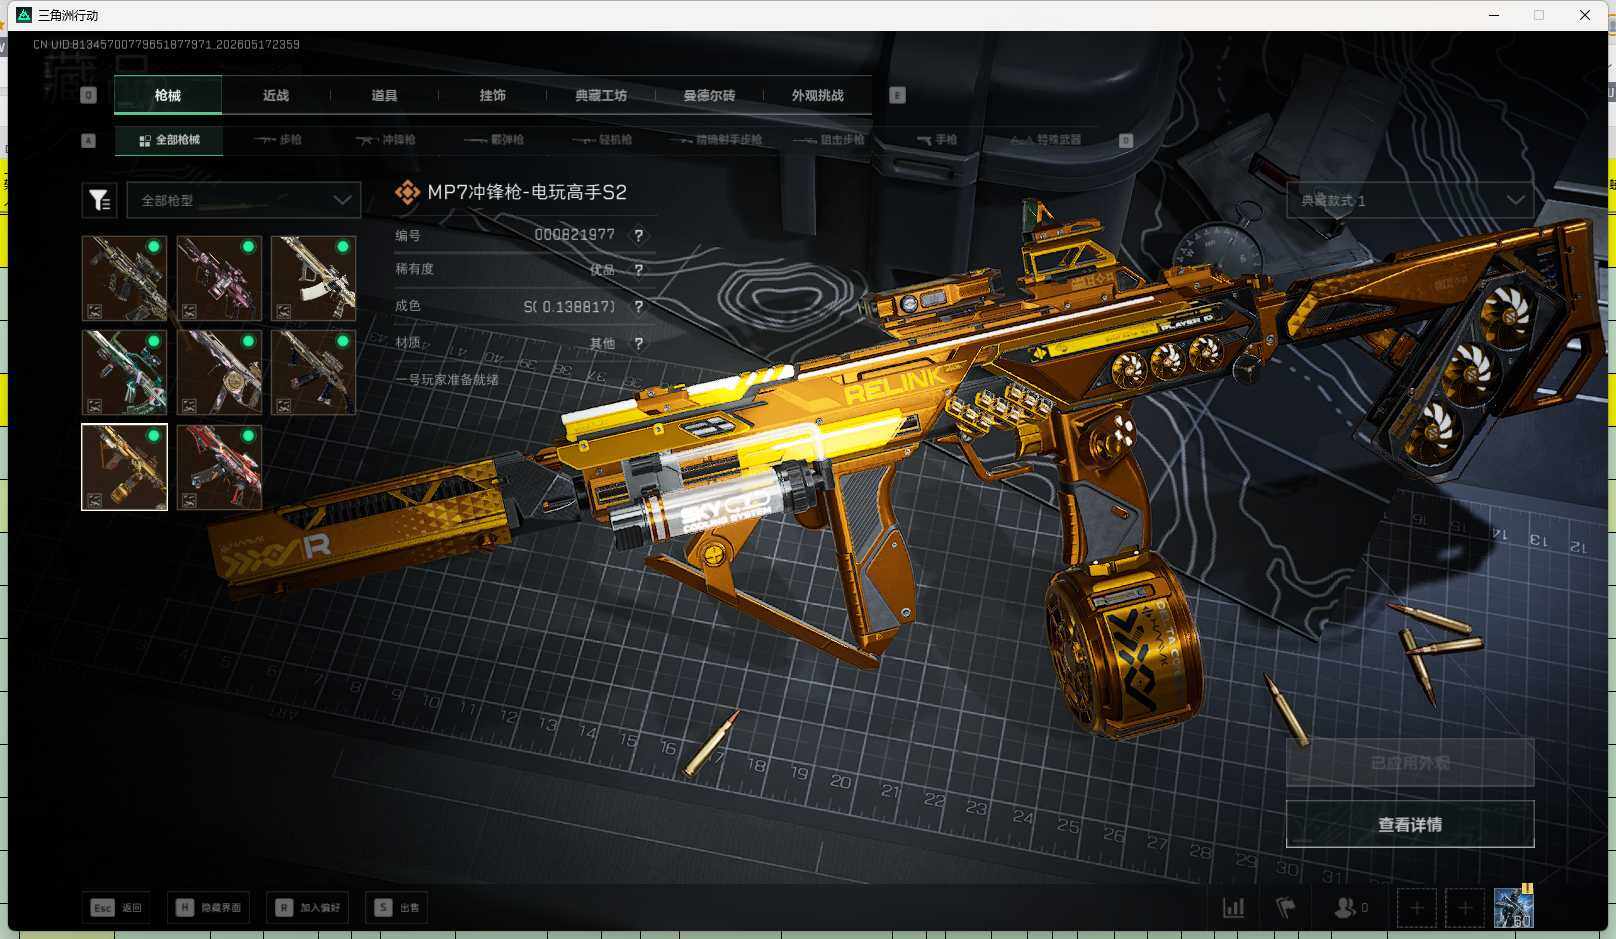Click the H 隐藏界面 button
1616x939 pixels.
(209, 908)
